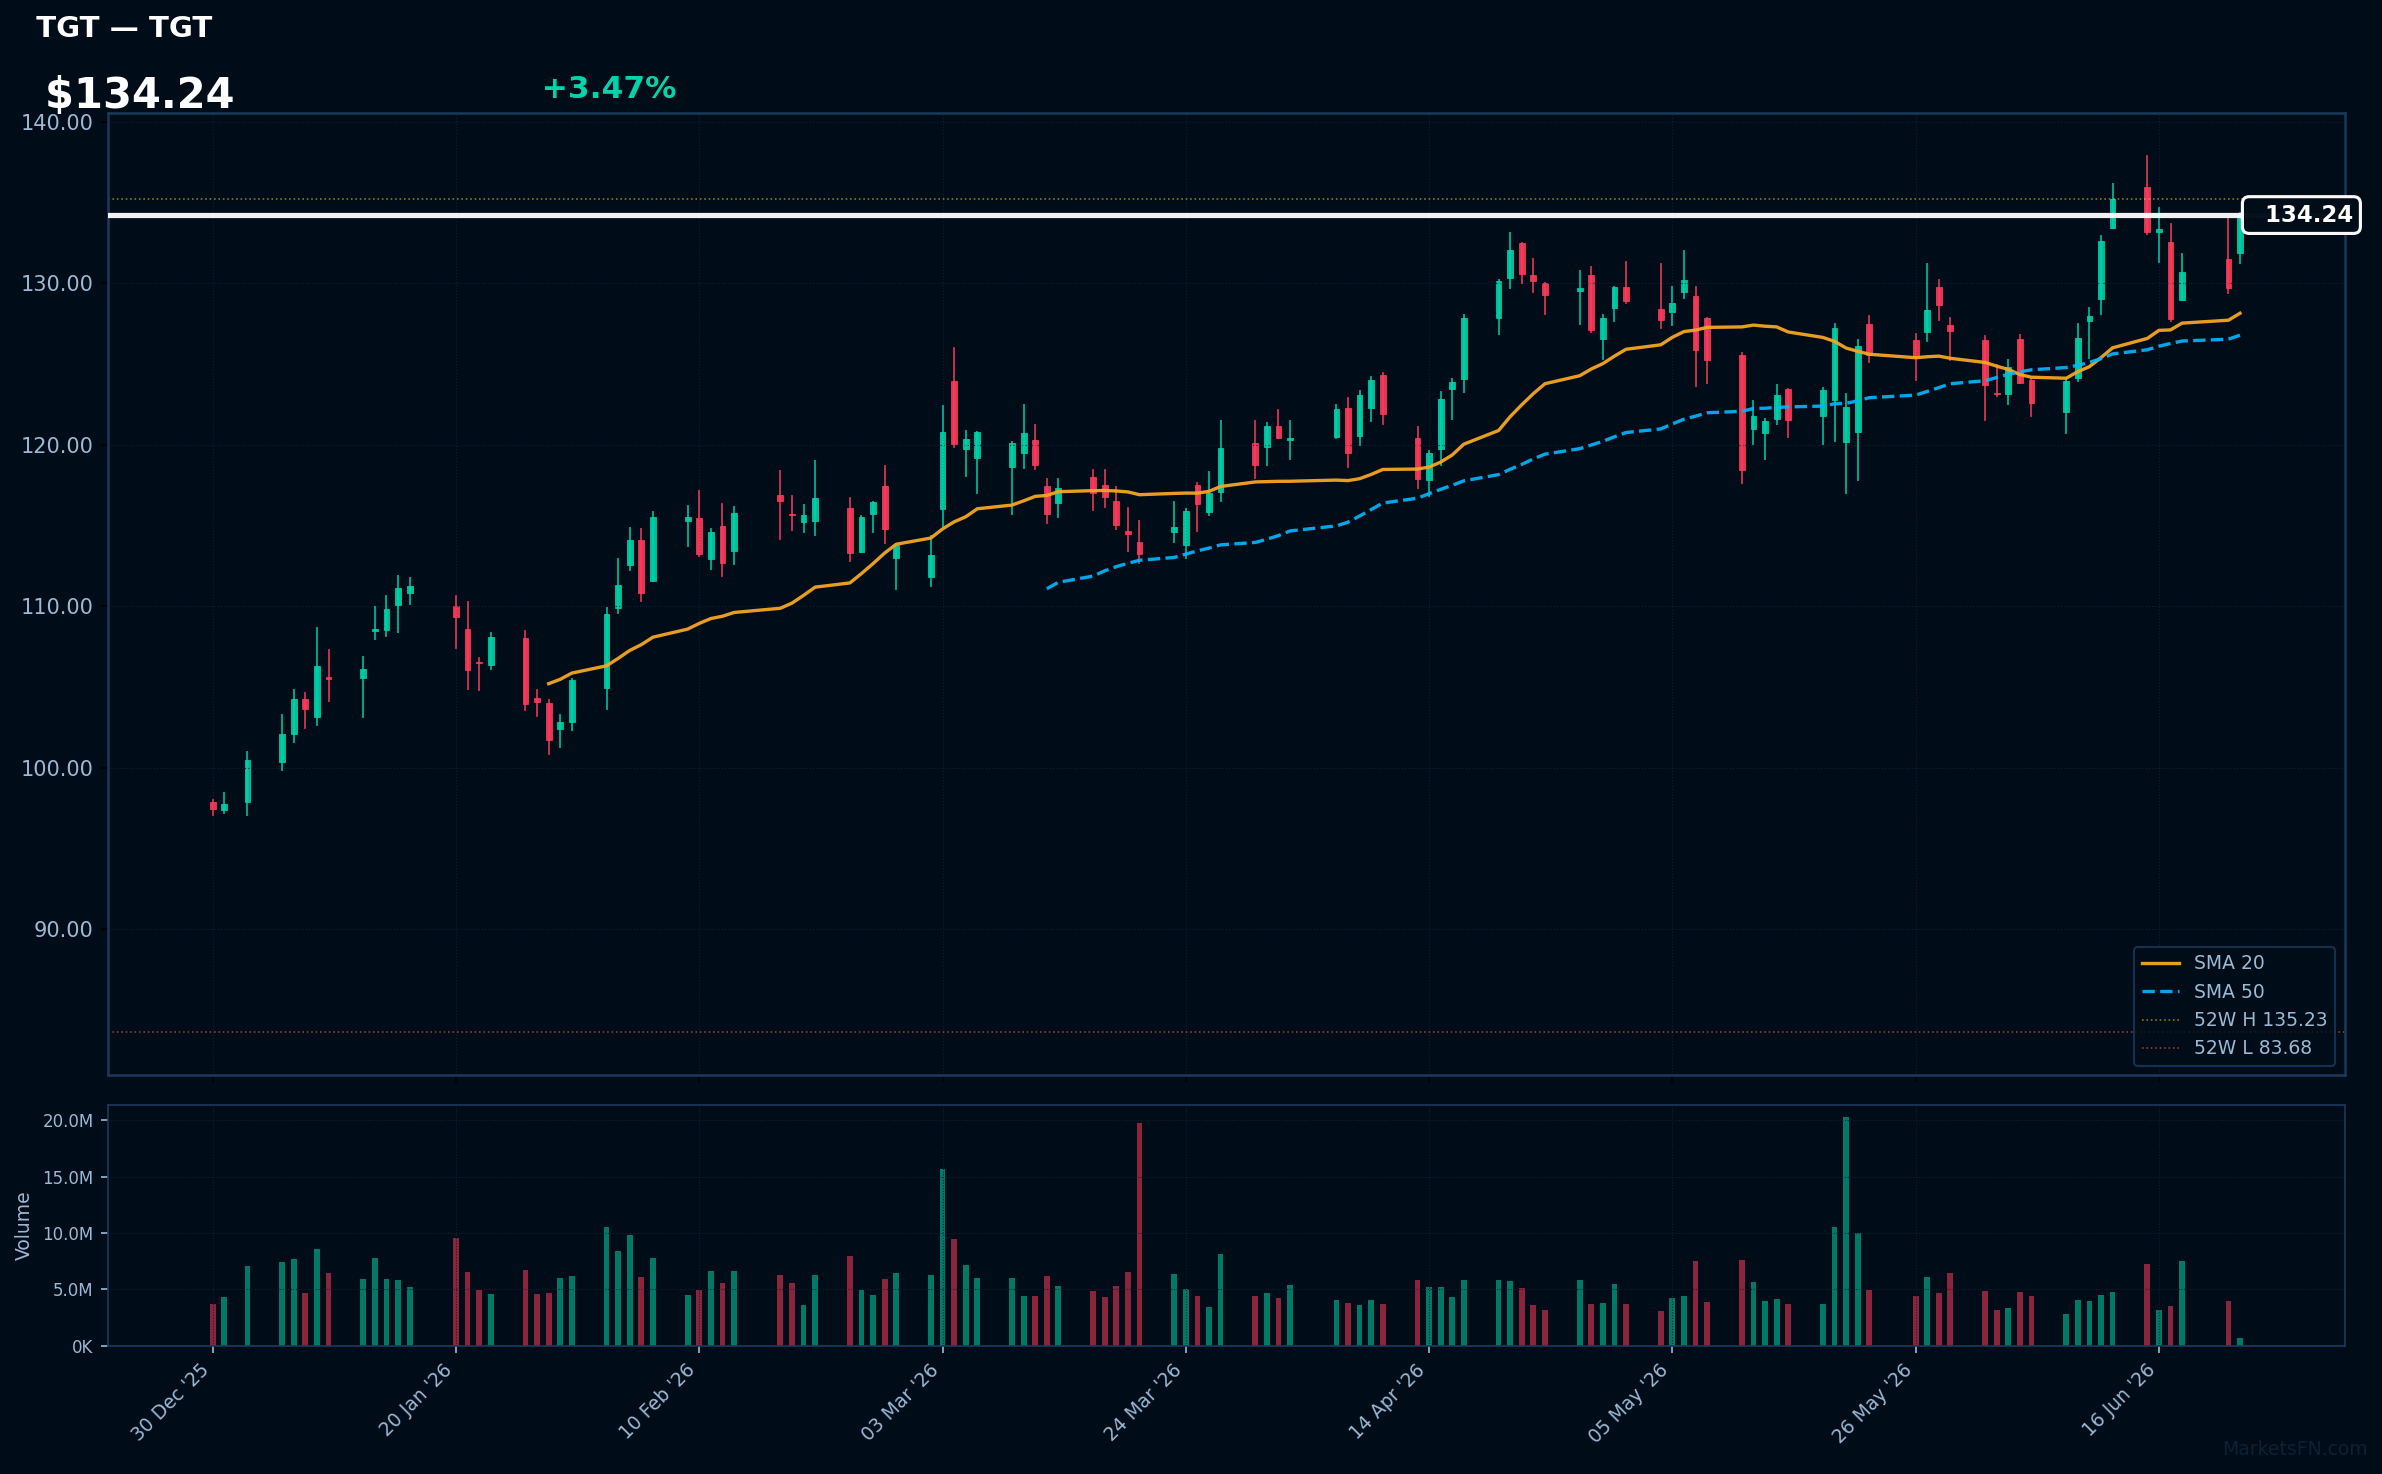Click the 90.00 price axis label
The width and height of the screenshot is (2382, 1474).
pos(63,930)
